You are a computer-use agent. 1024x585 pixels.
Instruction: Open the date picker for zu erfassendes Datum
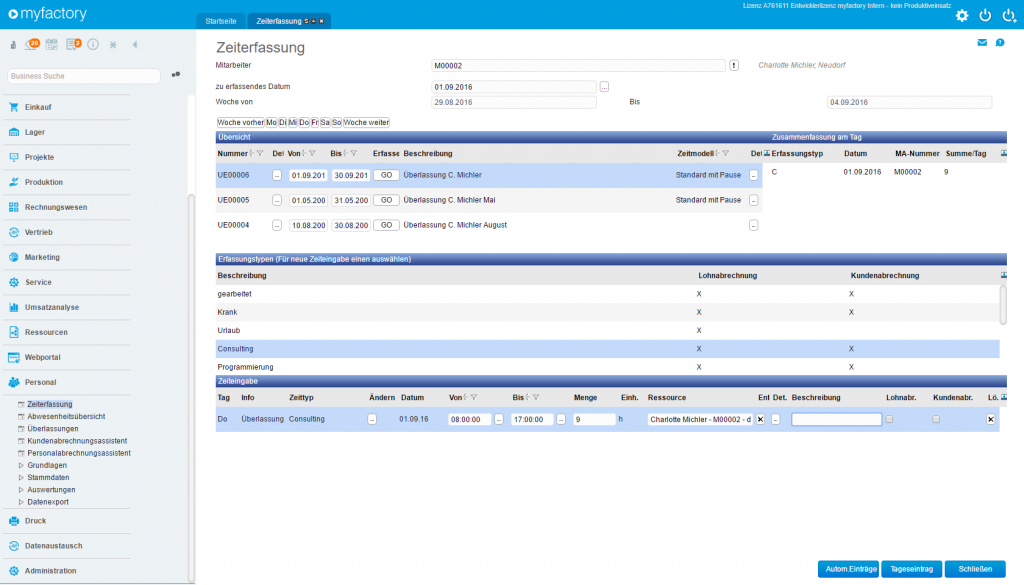604,87
